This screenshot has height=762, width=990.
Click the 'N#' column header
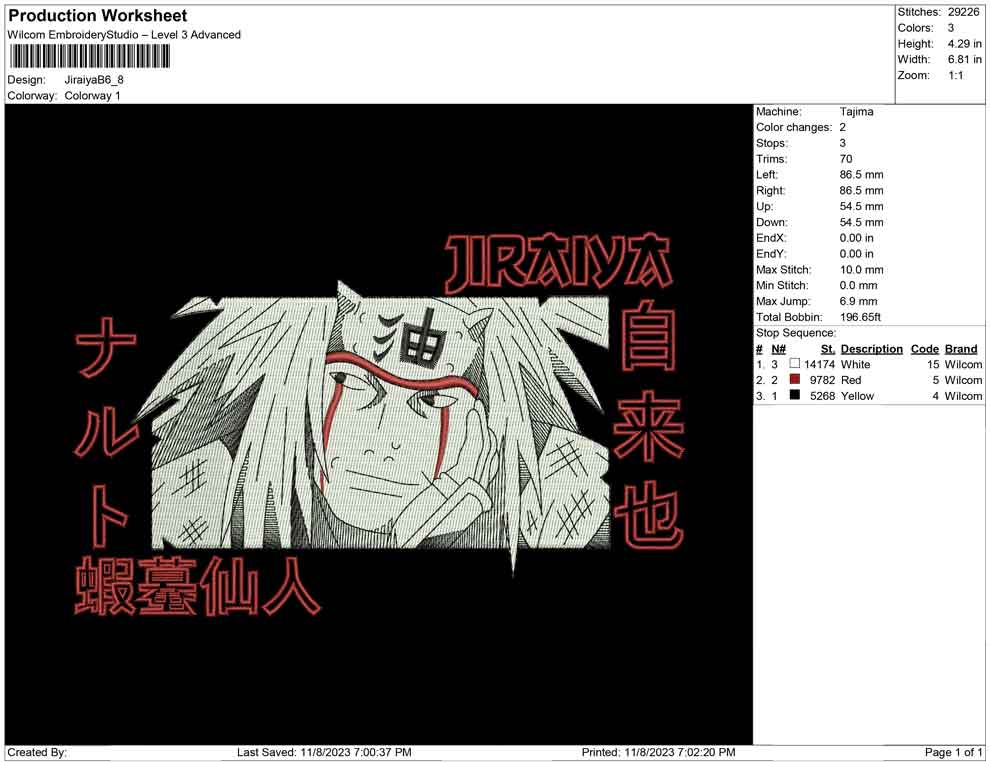[778, 349]
